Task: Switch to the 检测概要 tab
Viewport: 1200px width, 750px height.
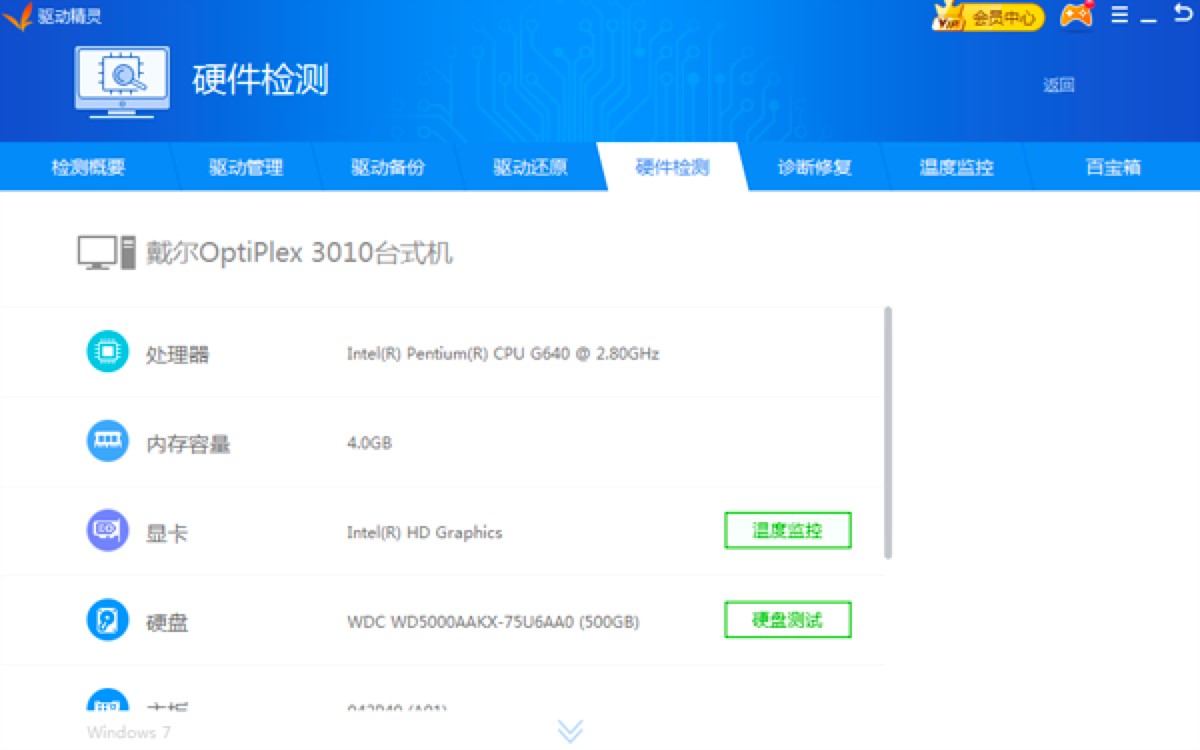Action: pos(88,167)
